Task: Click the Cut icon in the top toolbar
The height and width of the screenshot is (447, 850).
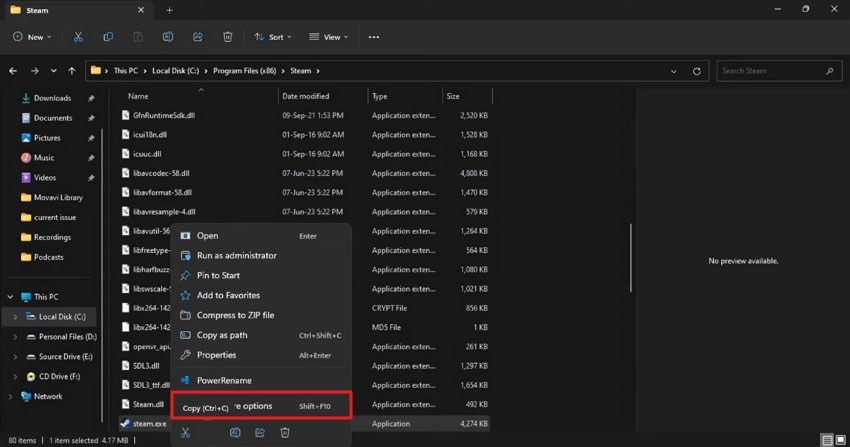Action: (x=78, y=37)
